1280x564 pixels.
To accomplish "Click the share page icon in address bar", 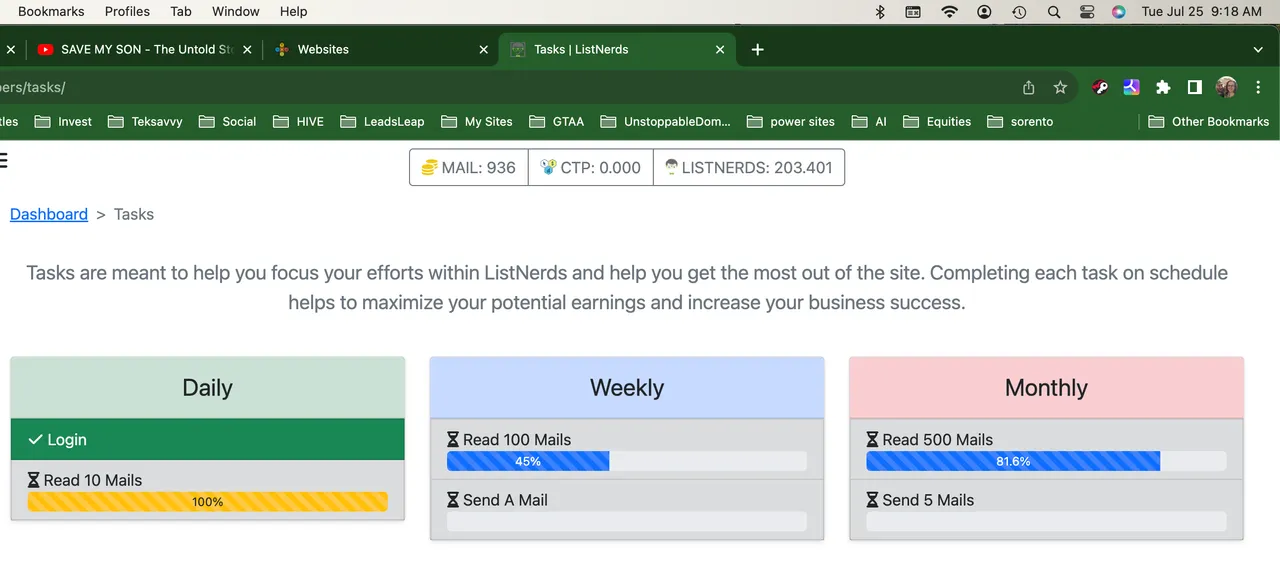I will click(1029, 88).
